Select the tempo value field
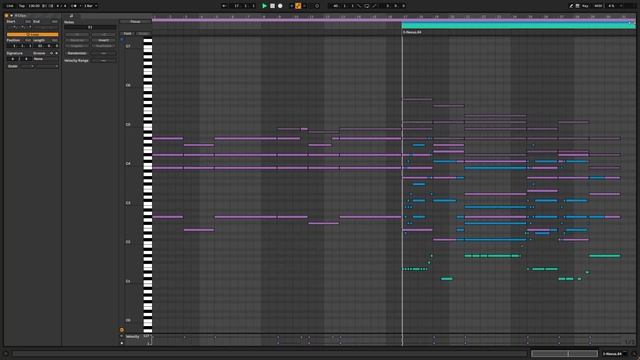 pos(34,6)
